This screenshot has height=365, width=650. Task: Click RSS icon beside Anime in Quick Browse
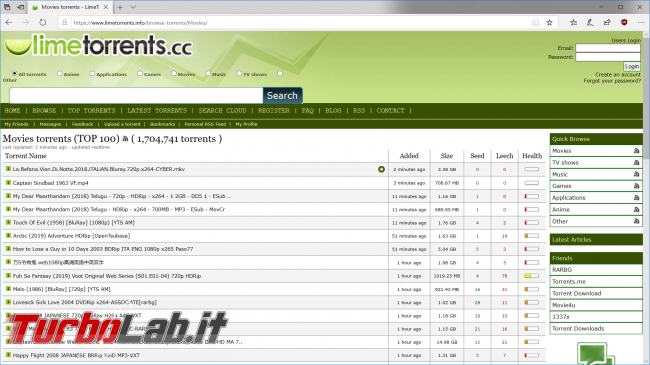tap(636, 209)
